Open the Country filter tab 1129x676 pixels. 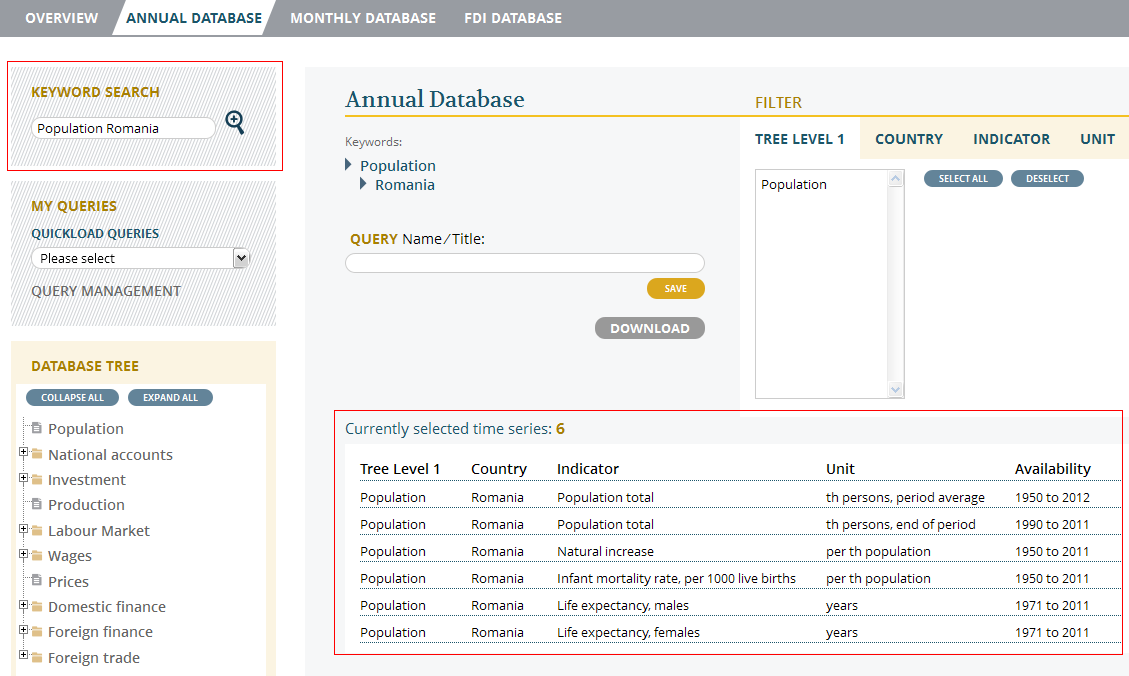(x=908, y=139)
